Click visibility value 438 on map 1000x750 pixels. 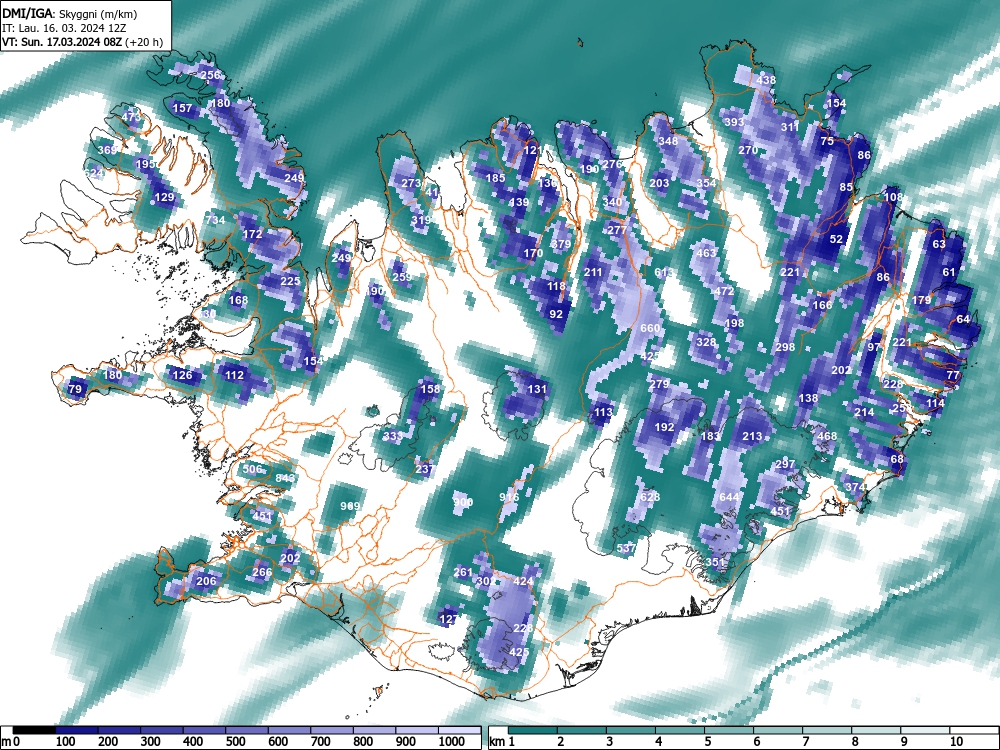tap(767, 80)
